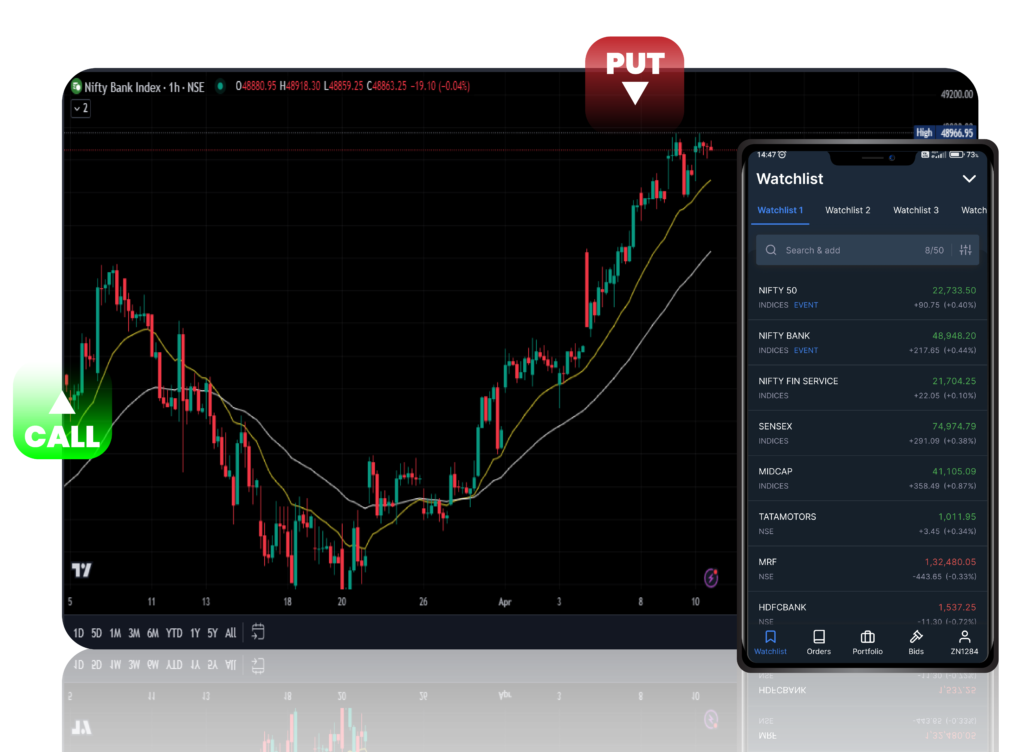This screenshot has height=752, width=1024.
Task: Open watchlist filter settings sliders icon
Action: tap(965, 250)
